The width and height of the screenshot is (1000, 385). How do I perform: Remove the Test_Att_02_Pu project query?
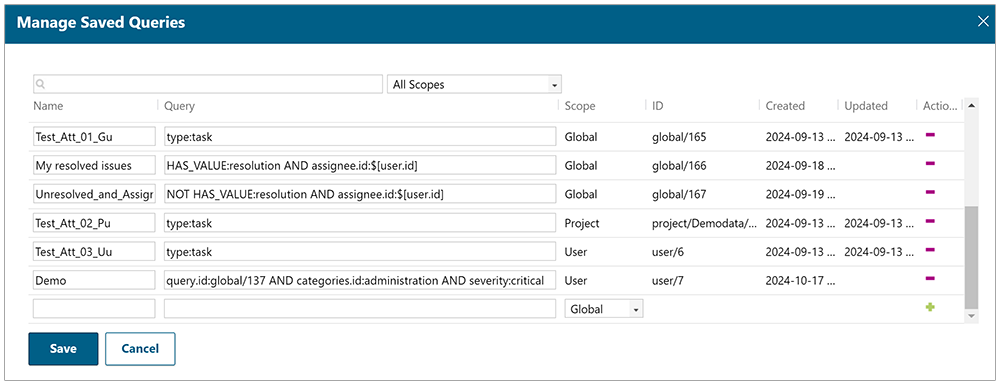tap(930, 221)
